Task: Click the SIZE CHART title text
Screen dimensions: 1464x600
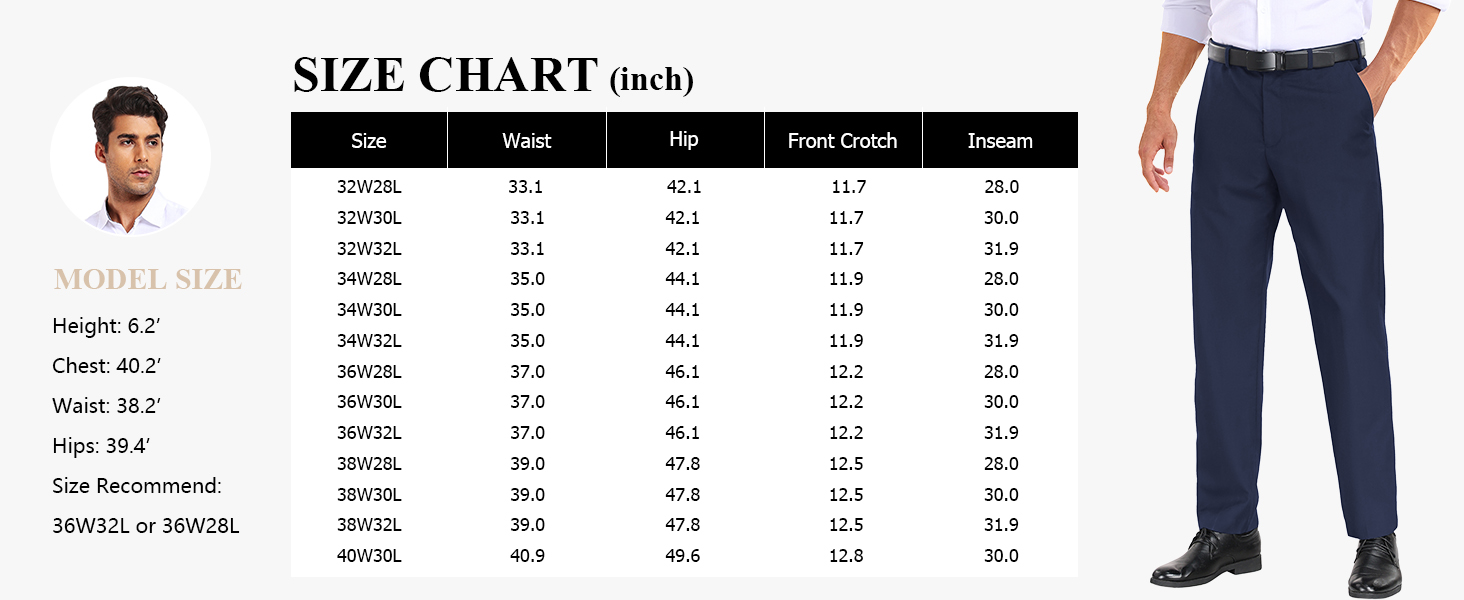Action: coord(445,76)
